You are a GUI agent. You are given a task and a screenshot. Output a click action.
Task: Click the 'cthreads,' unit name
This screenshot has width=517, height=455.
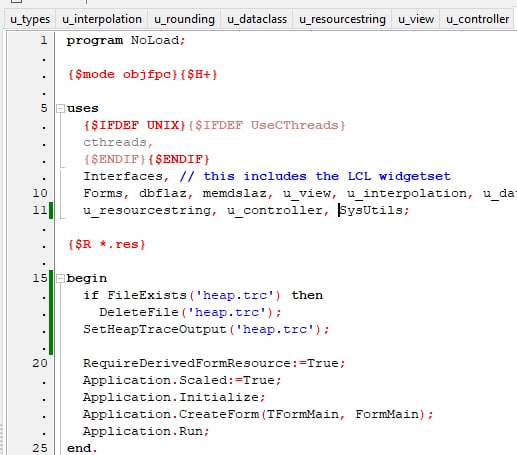118,143
